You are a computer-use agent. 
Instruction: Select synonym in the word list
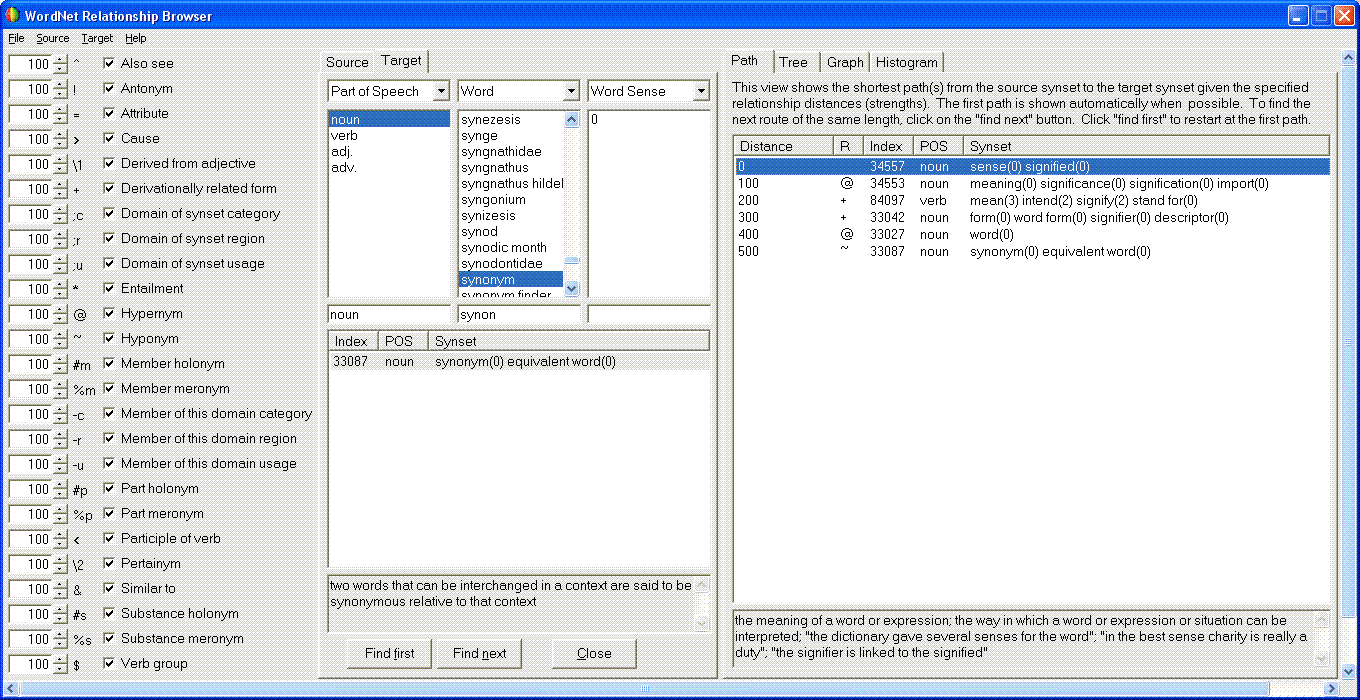511,279
